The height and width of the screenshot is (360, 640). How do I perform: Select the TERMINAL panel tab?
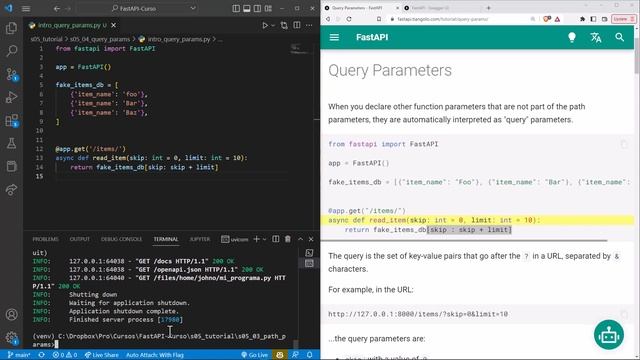point(166,239)
